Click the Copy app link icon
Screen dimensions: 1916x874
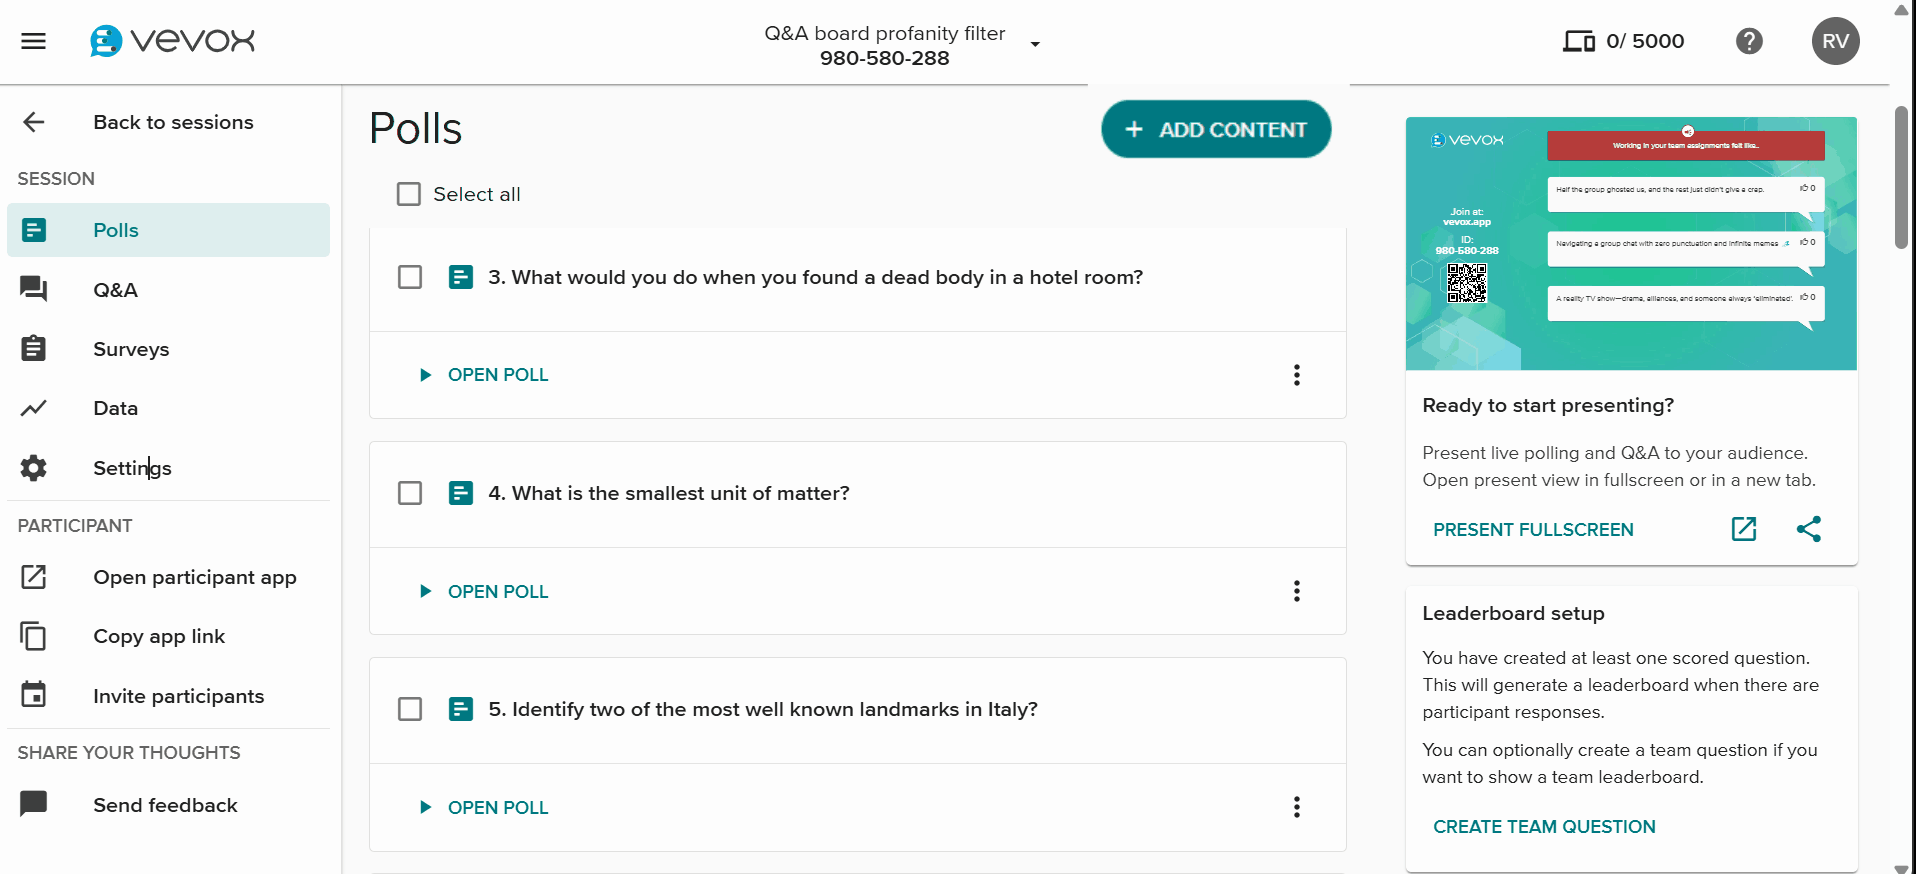point(33,636)
